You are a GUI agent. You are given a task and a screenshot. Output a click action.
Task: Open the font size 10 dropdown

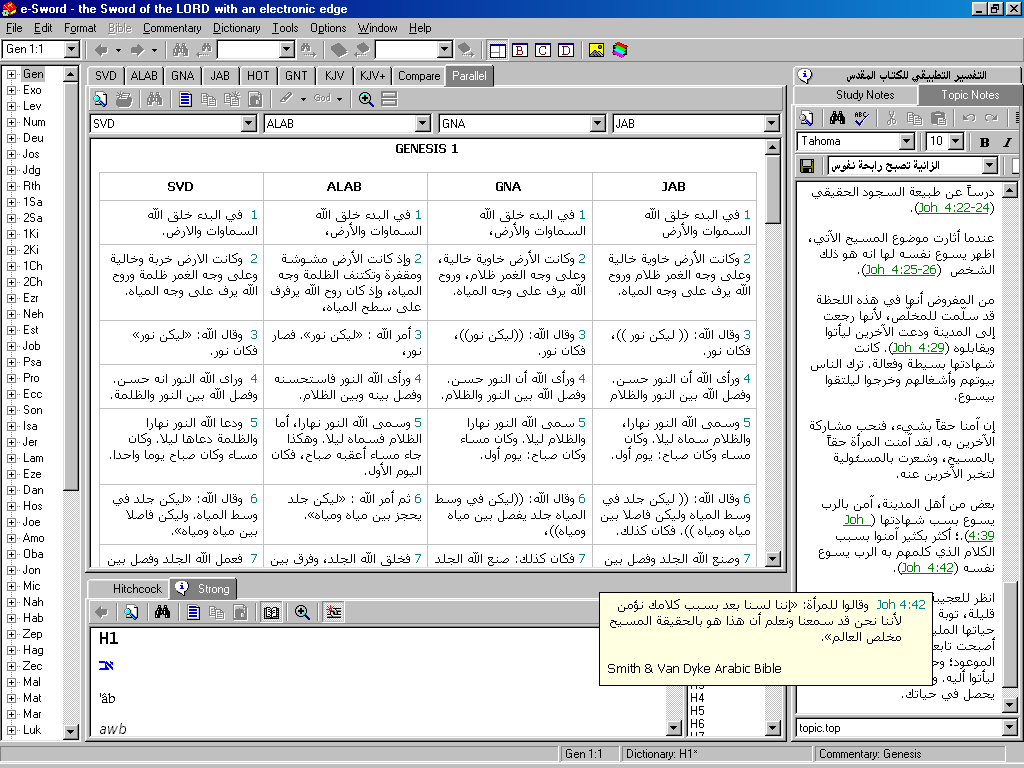click(x=956, y=141)
